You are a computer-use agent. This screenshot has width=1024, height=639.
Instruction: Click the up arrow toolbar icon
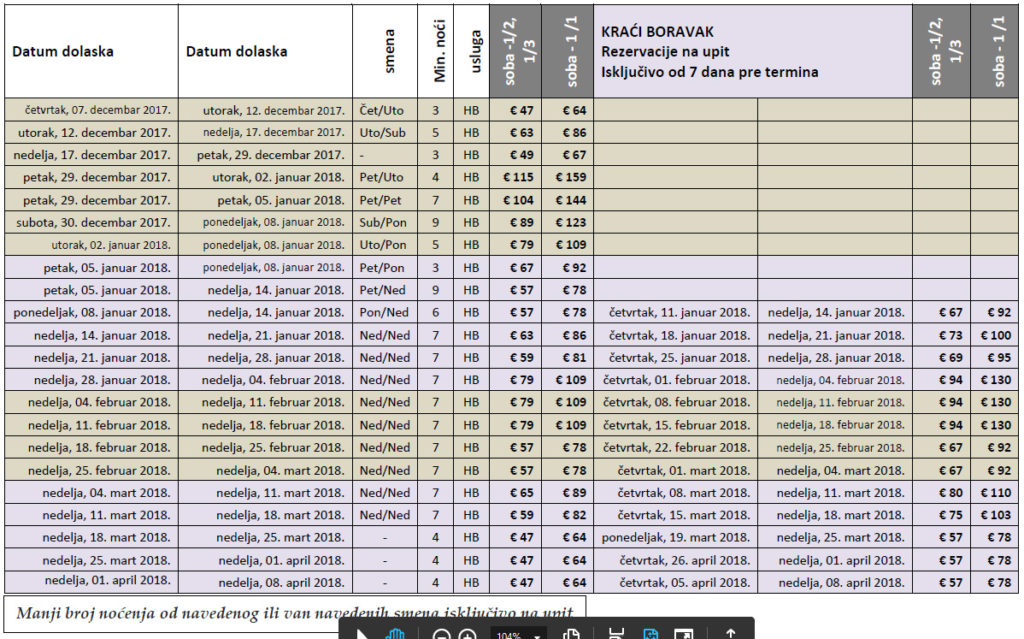[730, 634]
